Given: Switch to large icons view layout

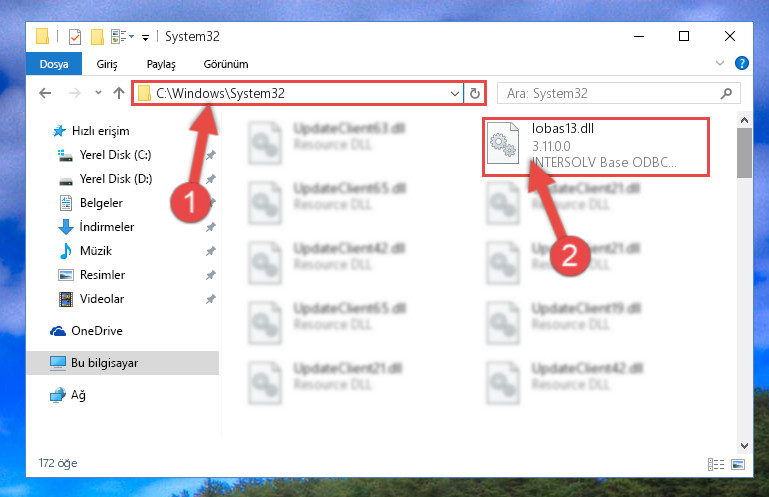Looking at the screenshot, I should [x=738, y=464].
